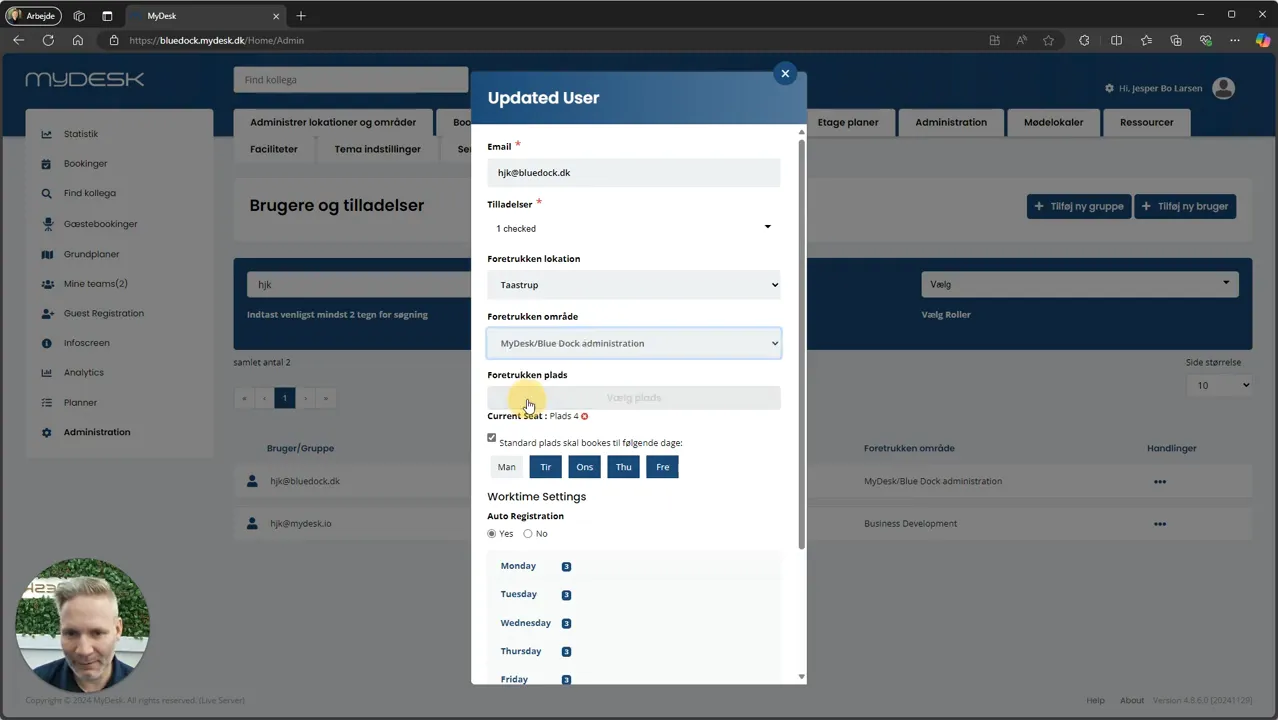Image resolution: width=1278 pixels, height=720 pixels.
Task: Close the Updated User dialog
Action: point(785,73)
